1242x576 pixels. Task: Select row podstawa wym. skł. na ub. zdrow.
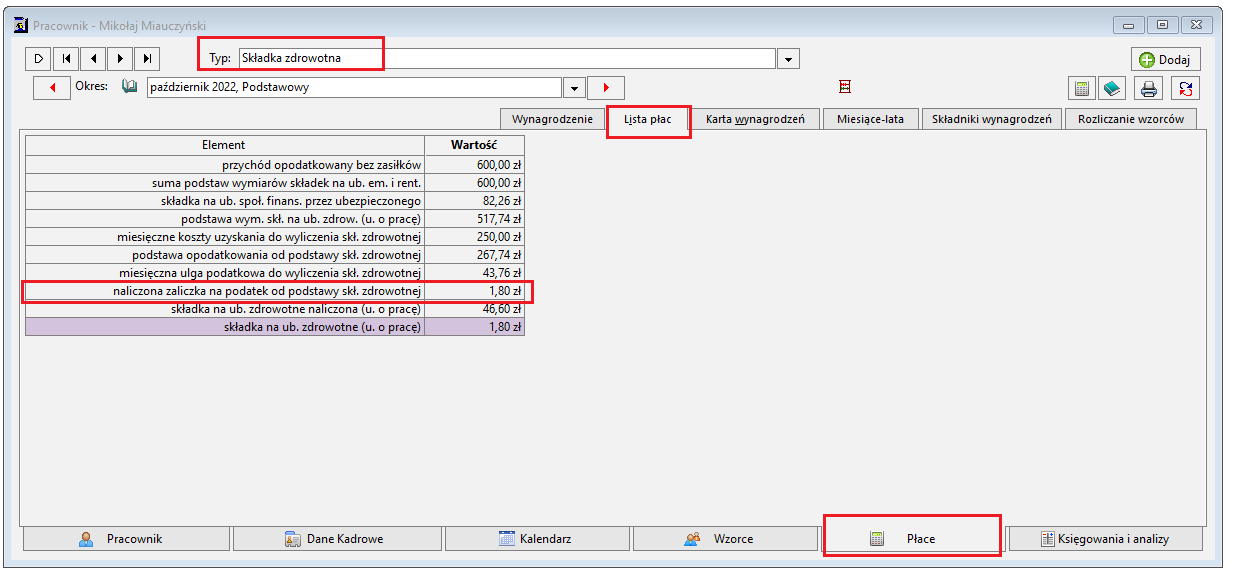(274, 219)
